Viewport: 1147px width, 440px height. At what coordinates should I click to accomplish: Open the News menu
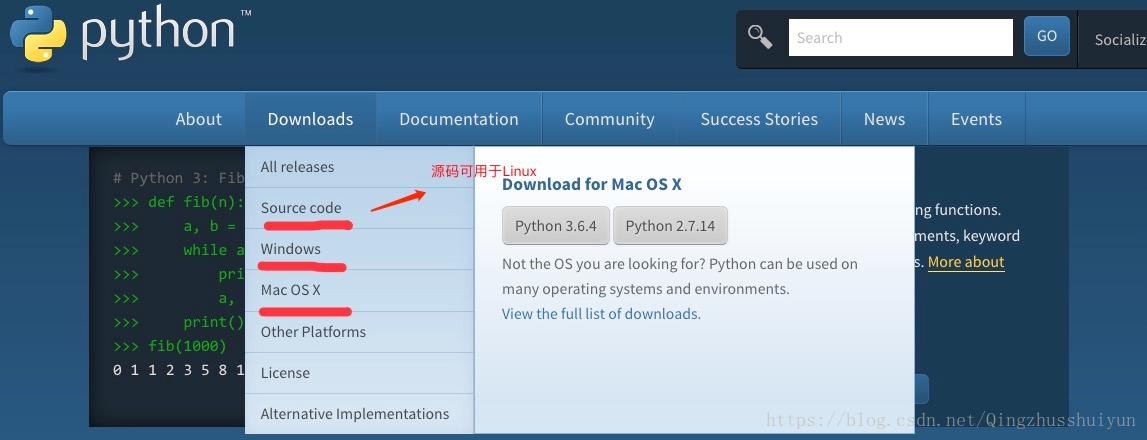coord(884,119)
